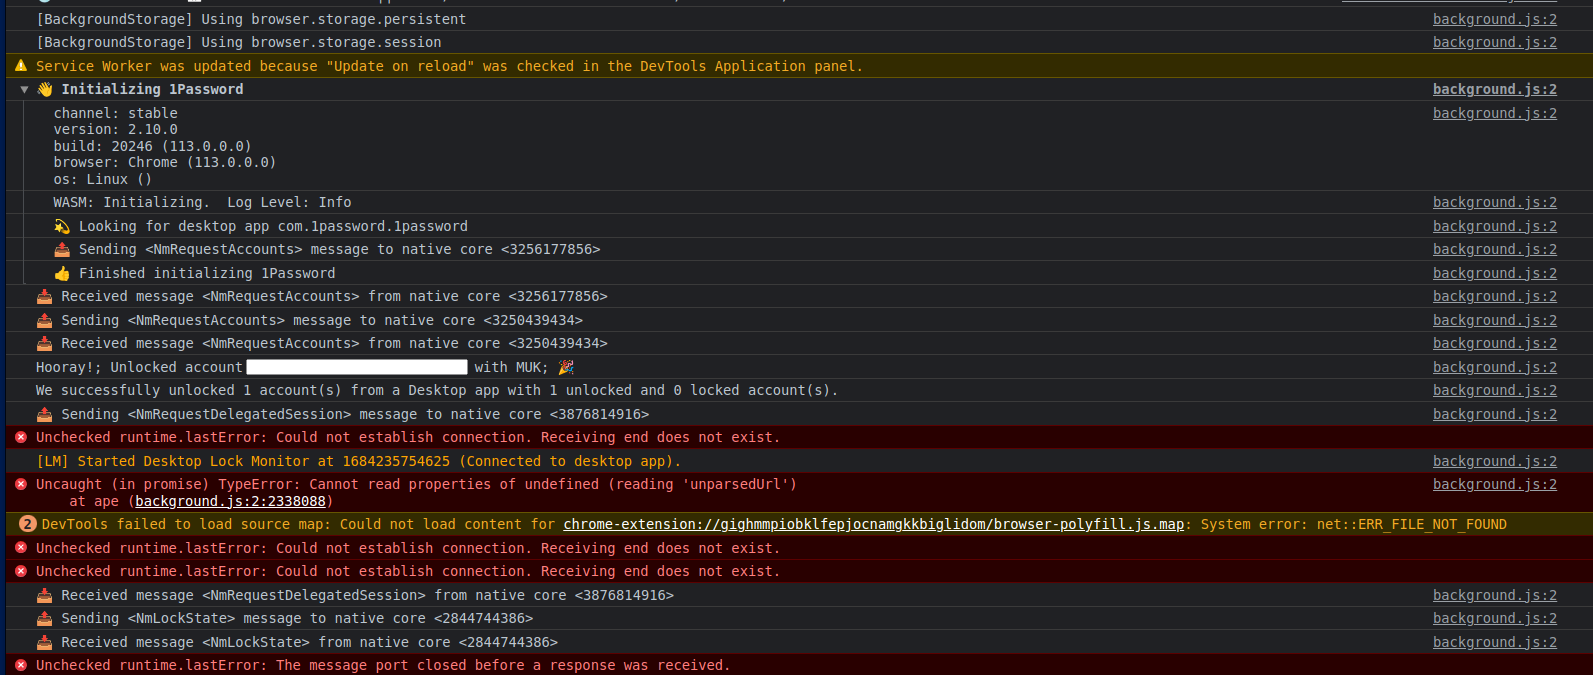Open the browser-polyfill.js.map chrome-extension URL
The height and width of the screenshot is (675, 1593).
[x=873, y=524]
